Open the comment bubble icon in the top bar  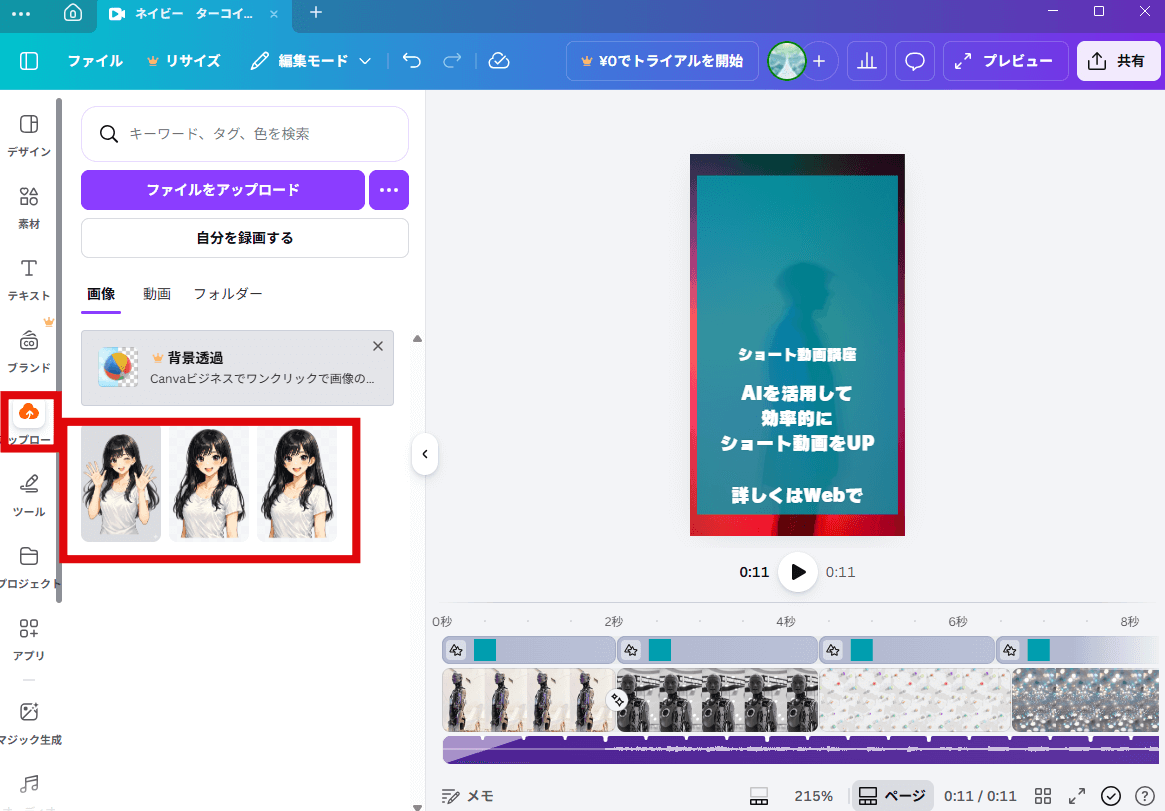coord(914,61)
